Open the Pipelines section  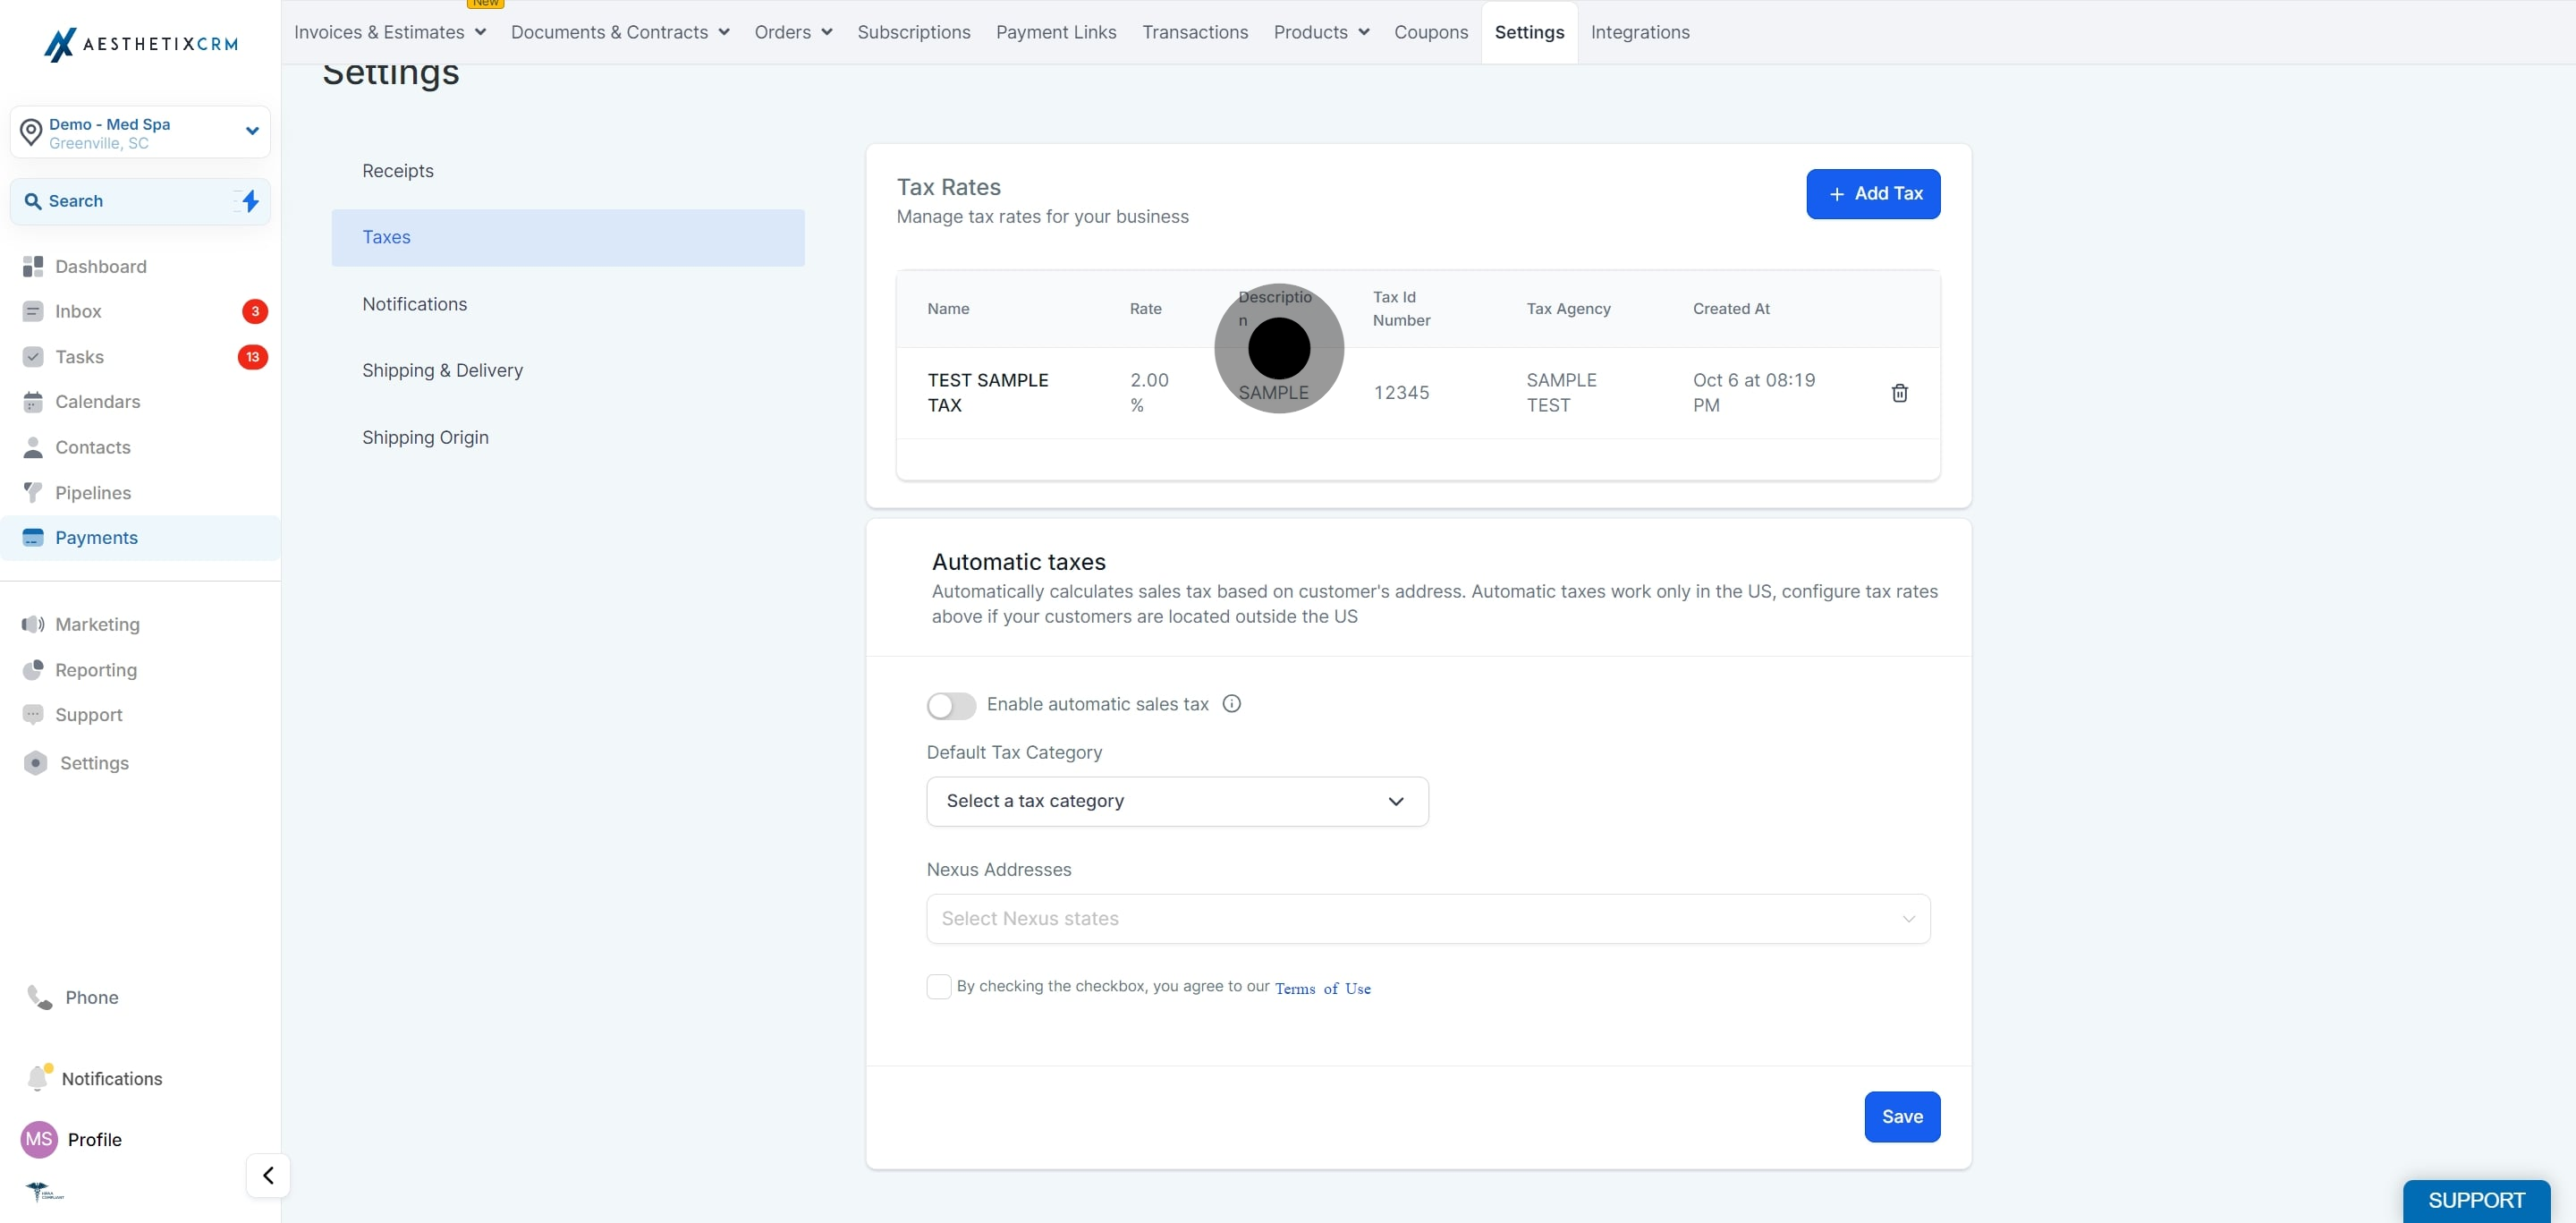pos(93,493)
